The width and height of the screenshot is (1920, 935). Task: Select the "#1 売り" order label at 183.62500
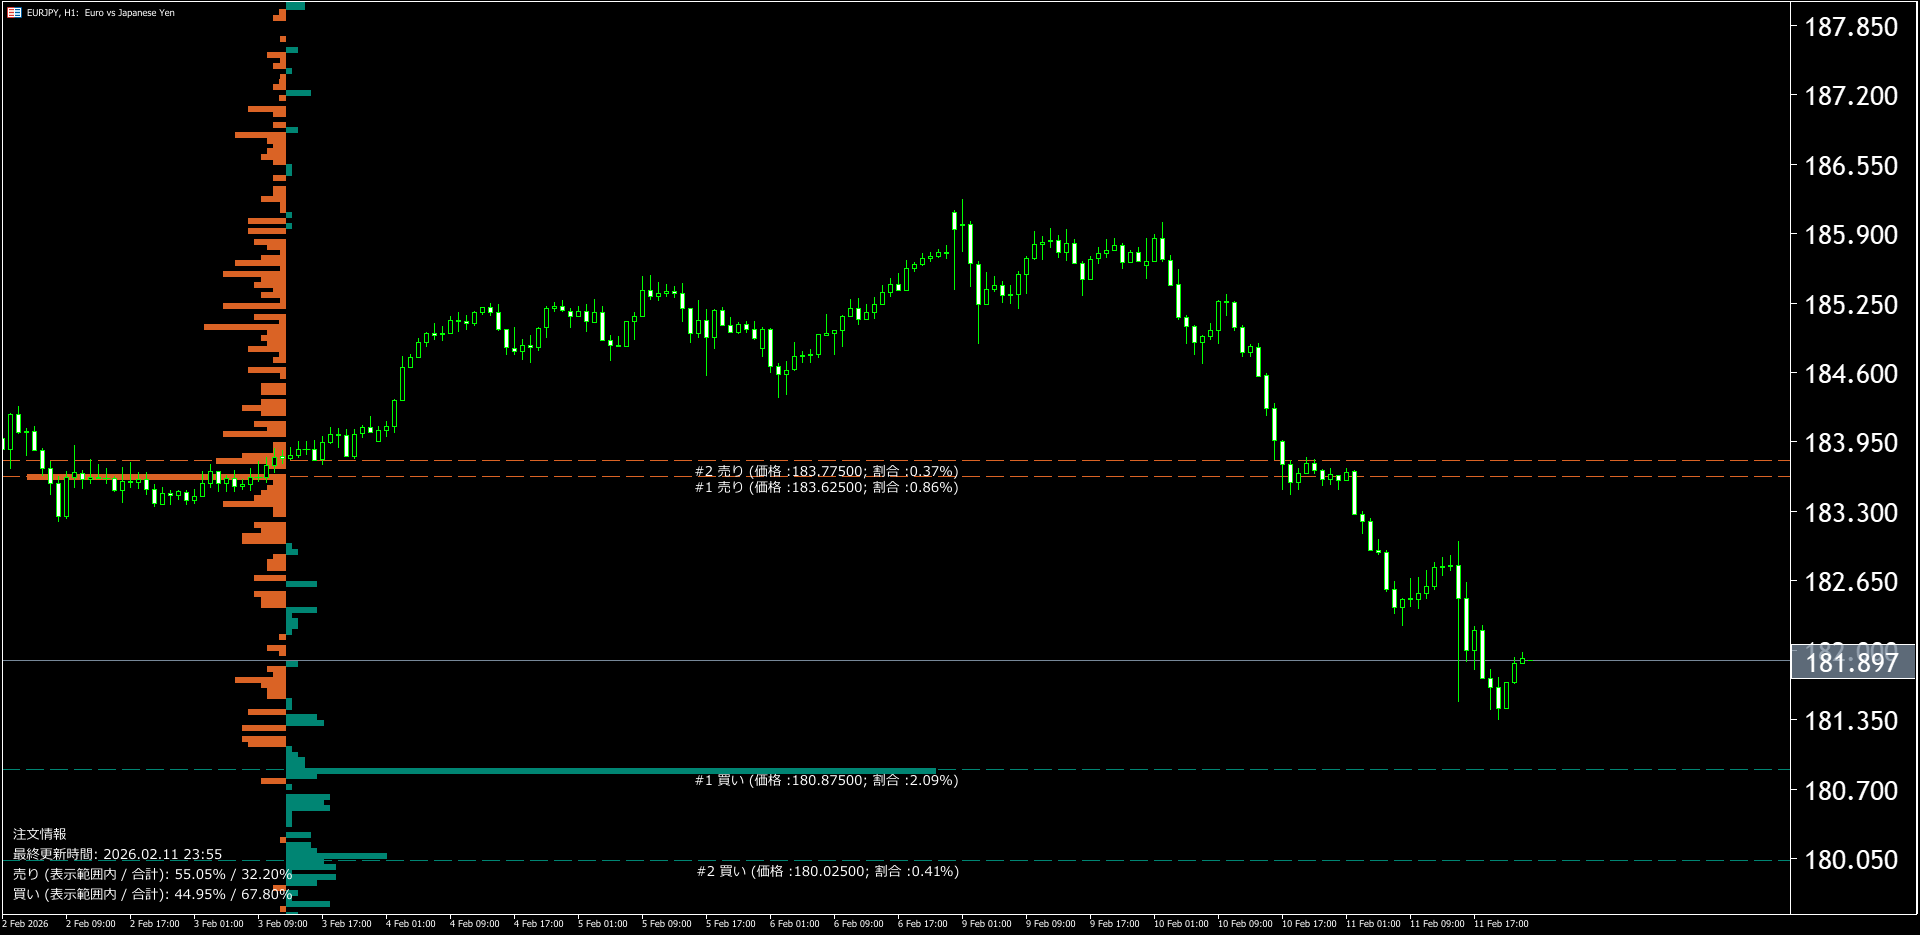[826, 487]
